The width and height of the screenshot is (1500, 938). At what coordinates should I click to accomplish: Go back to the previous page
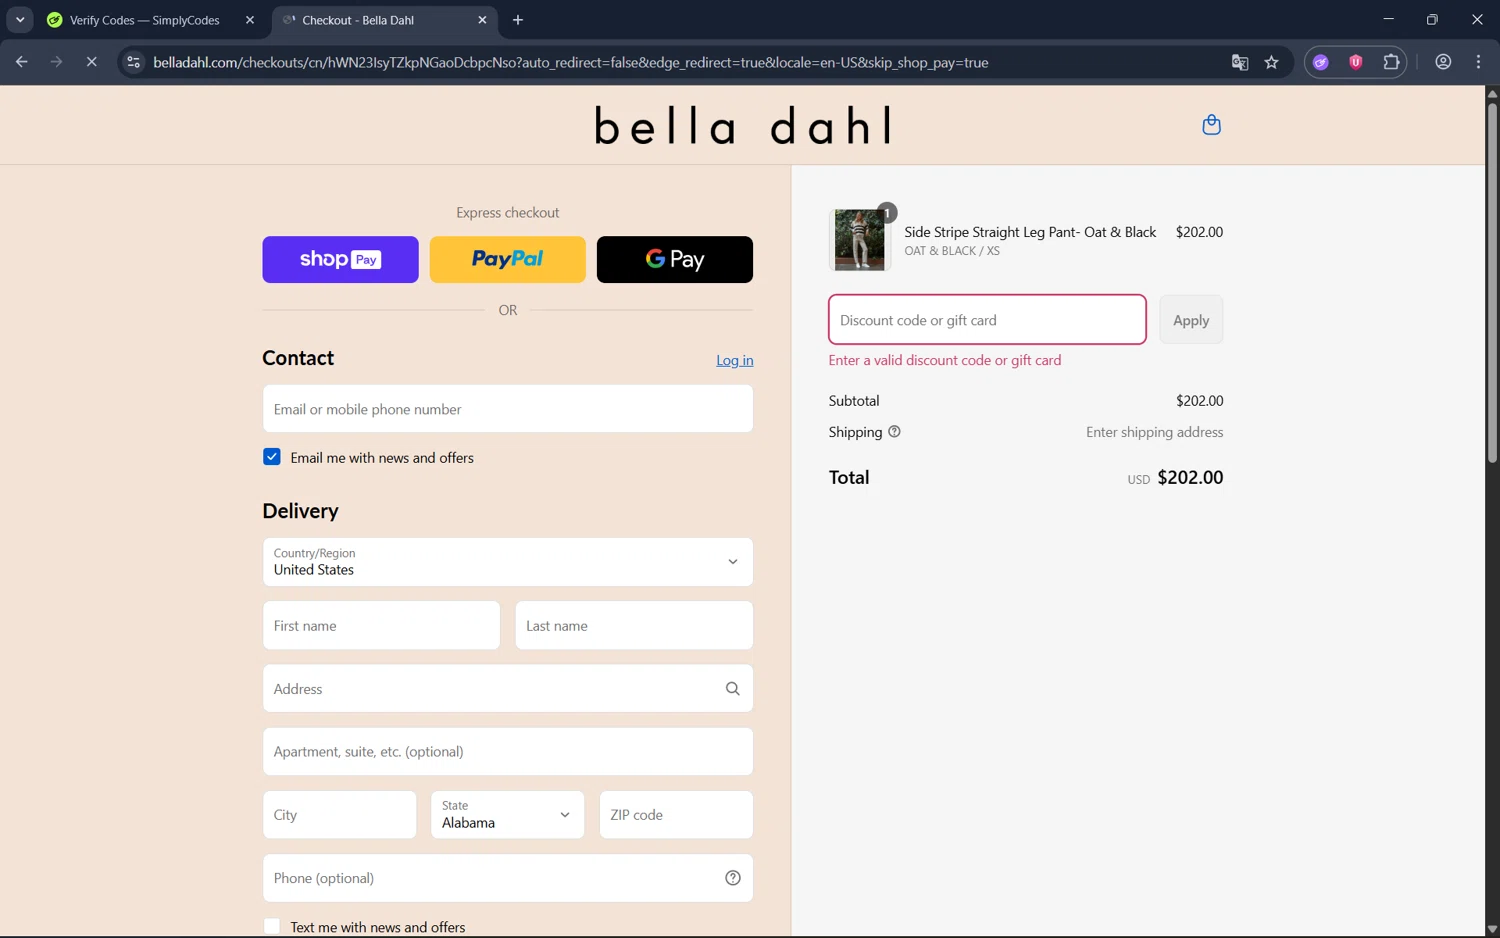click(21, 62)
